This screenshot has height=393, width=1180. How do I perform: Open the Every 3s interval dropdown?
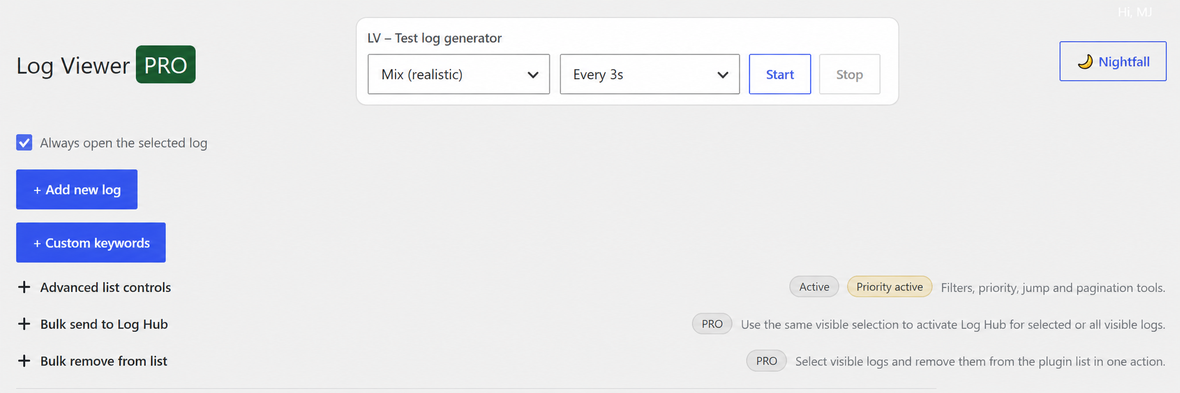(x=650, y=75)
